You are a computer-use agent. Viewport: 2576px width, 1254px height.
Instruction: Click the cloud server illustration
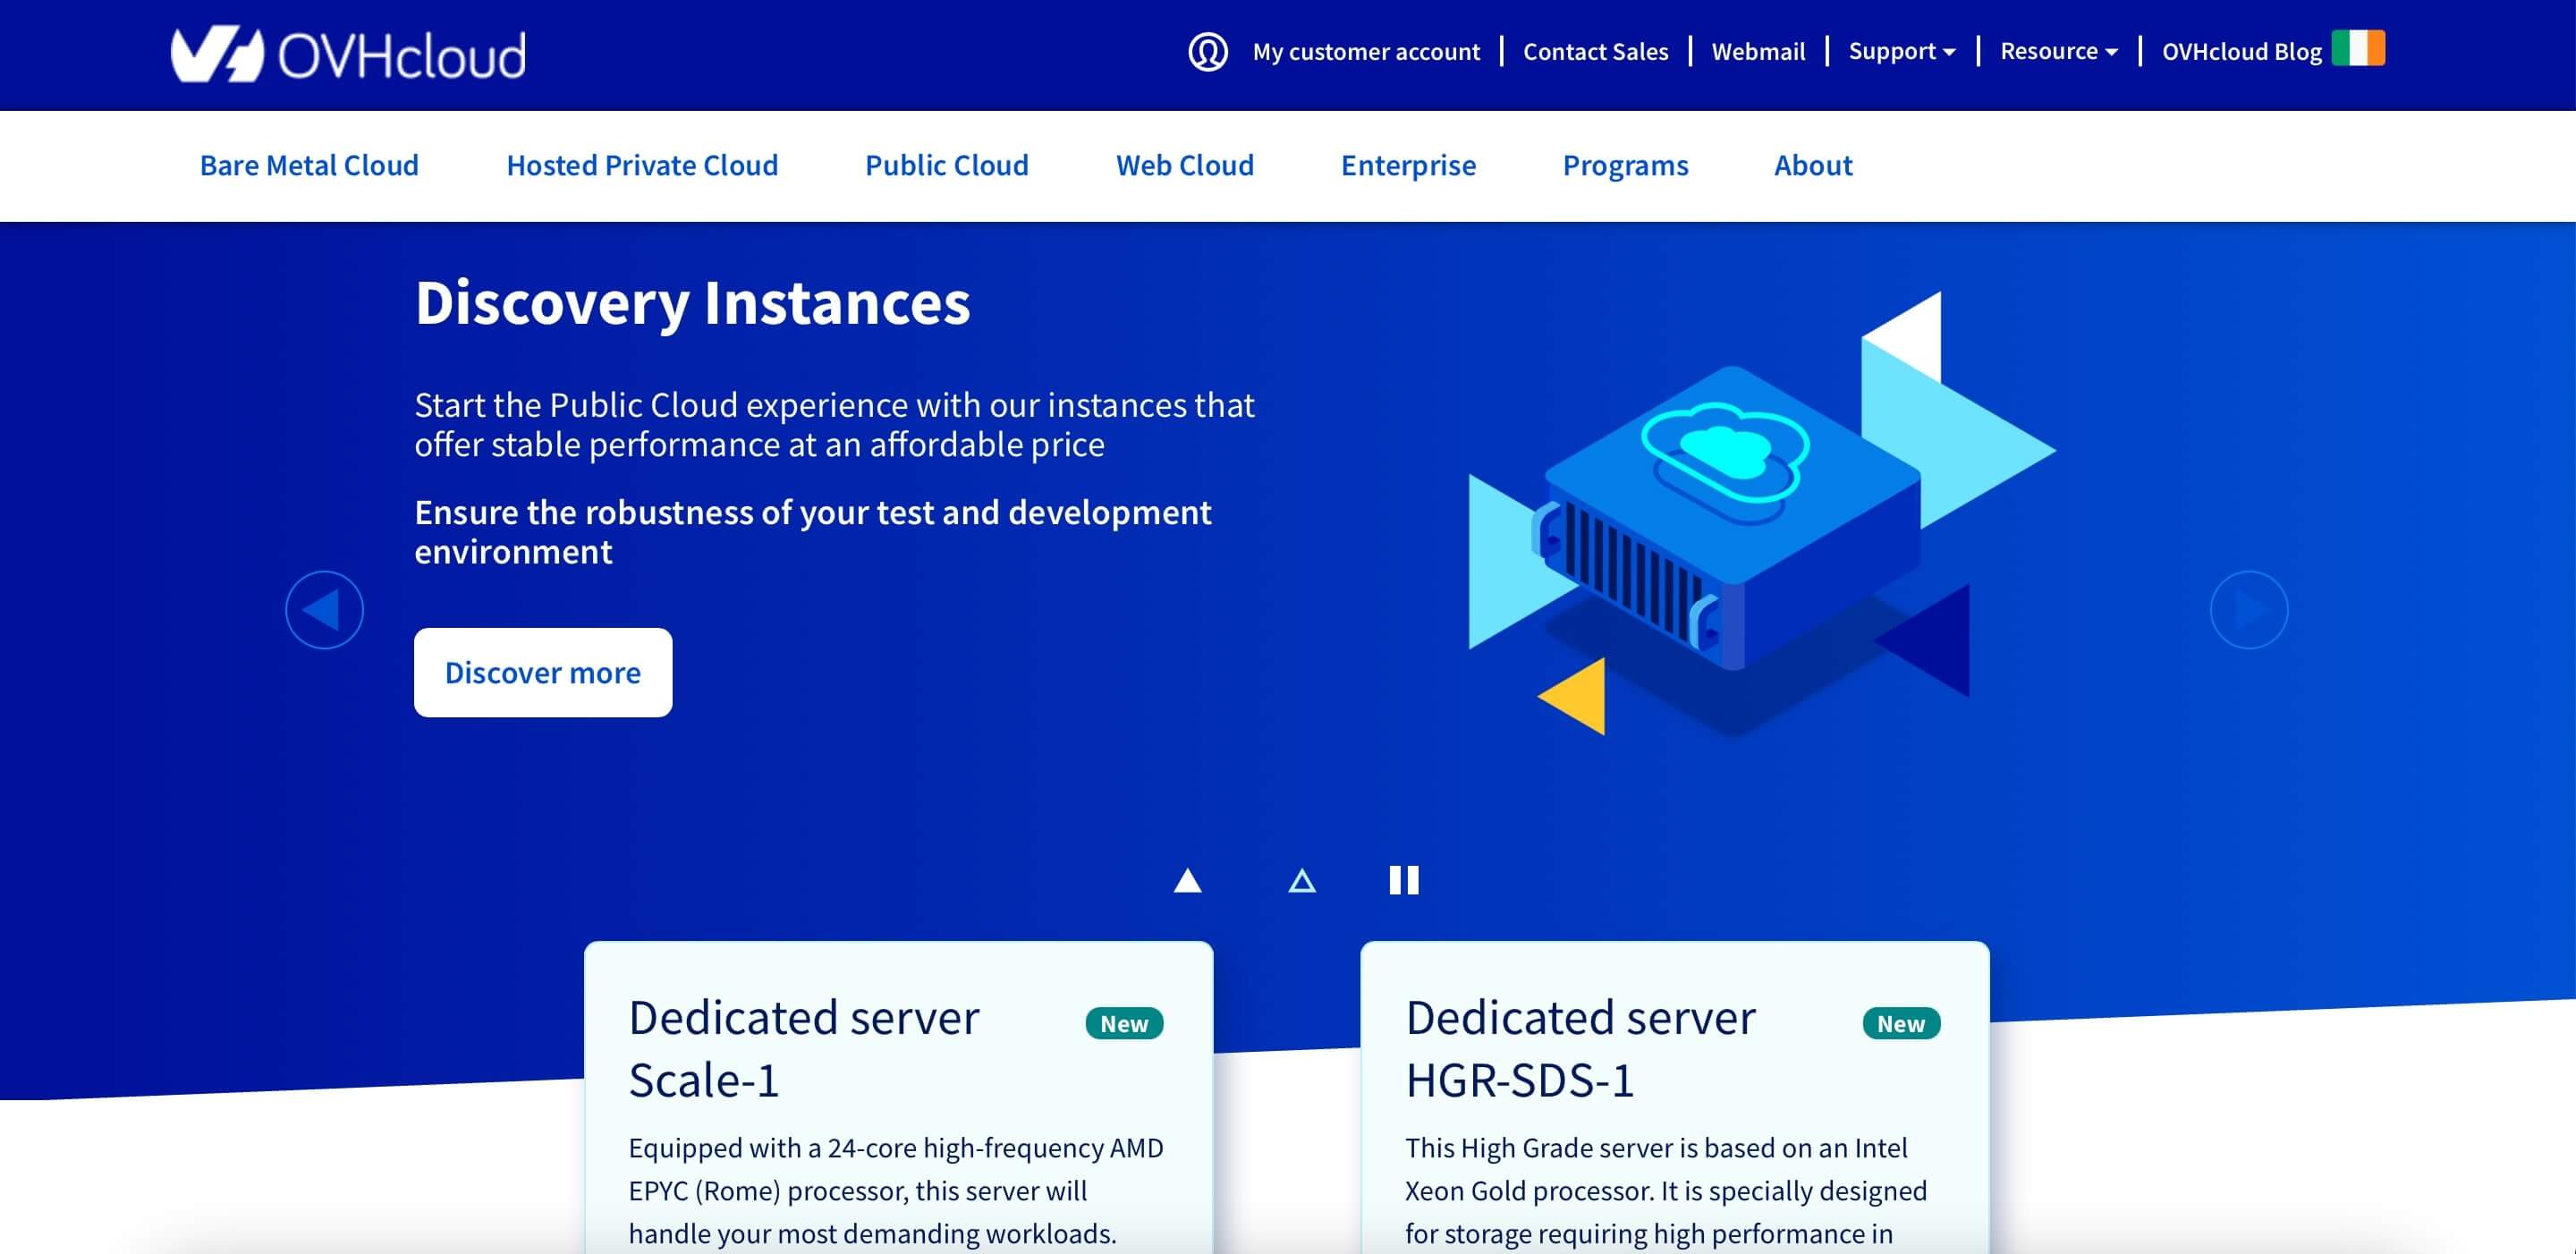[x=1760, y=515]
